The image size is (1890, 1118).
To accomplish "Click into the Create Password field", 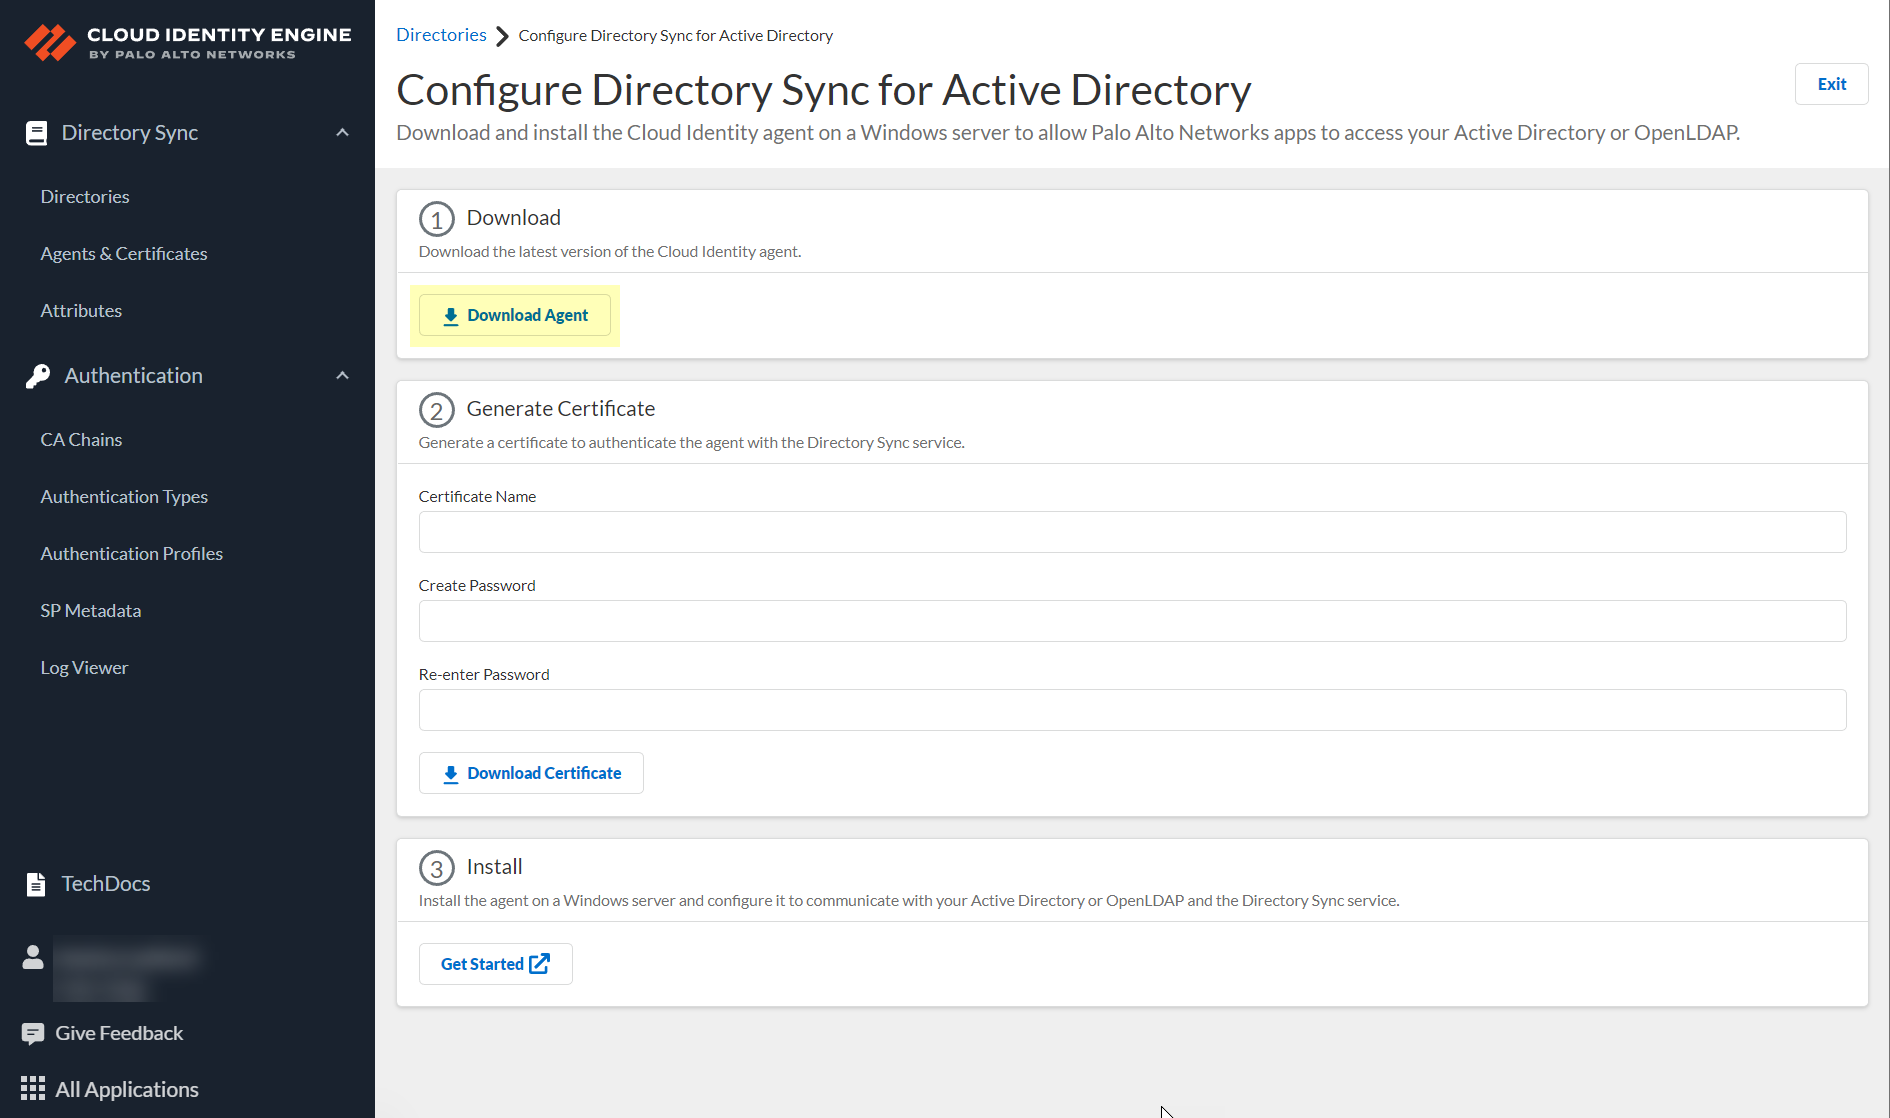I will coord(1131,621).
